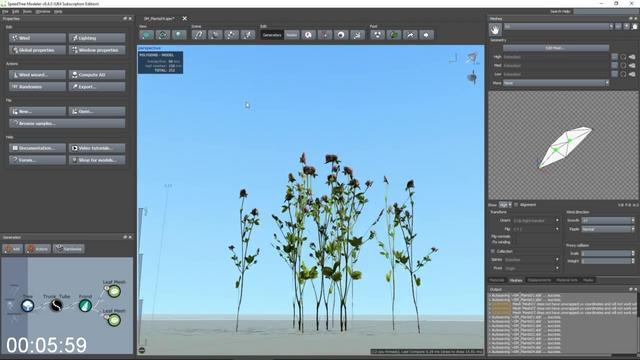The width and height of the screenshot is (640, 360).
Task: Click the round icon in the viewport's bottom-left corner
Action: [x=142, y=350]
